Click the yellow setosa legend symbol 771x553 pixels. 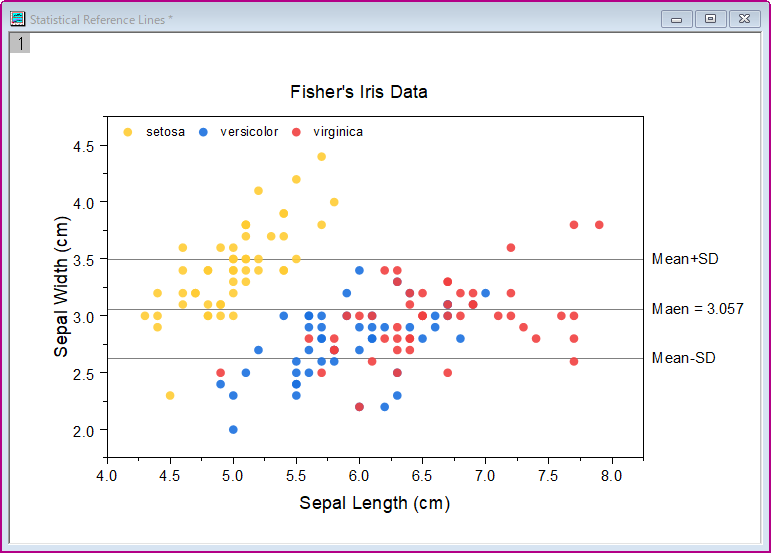[128, 132]
